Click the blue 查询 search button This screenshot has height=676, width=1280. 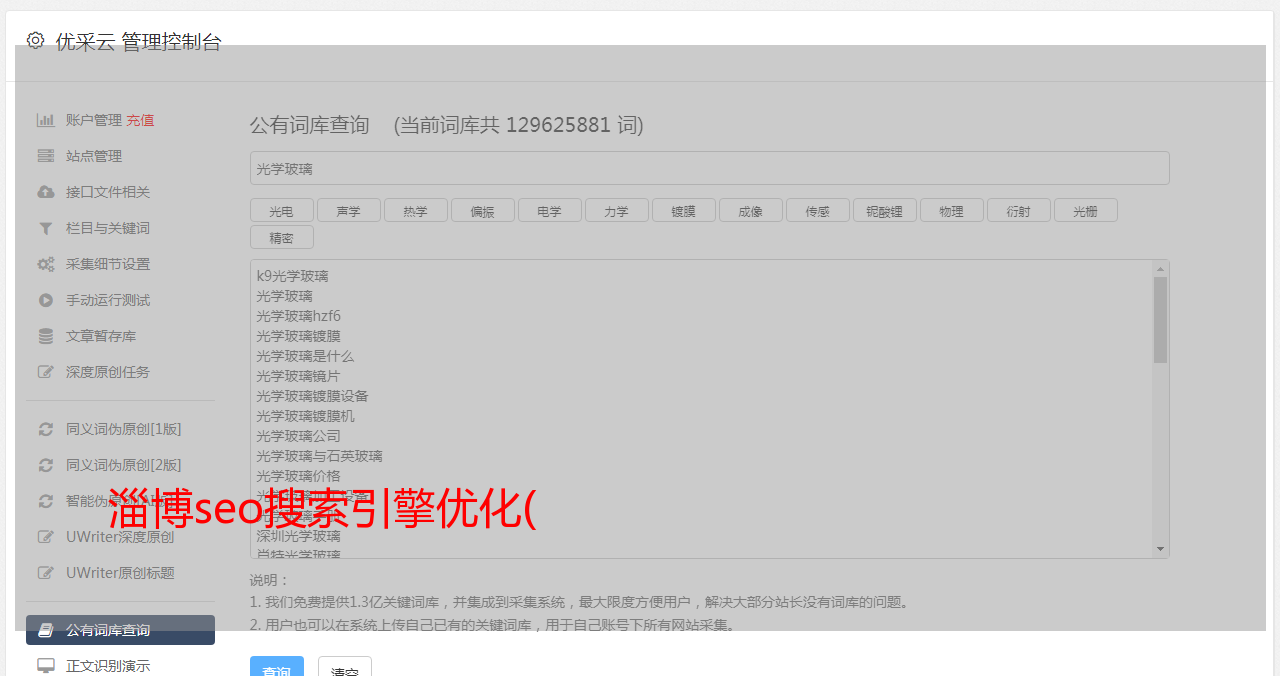pos(277,666)
